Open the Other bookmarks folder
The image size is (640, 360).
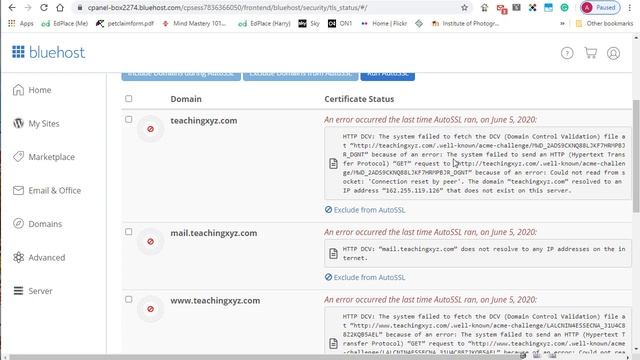pos(604,24)
